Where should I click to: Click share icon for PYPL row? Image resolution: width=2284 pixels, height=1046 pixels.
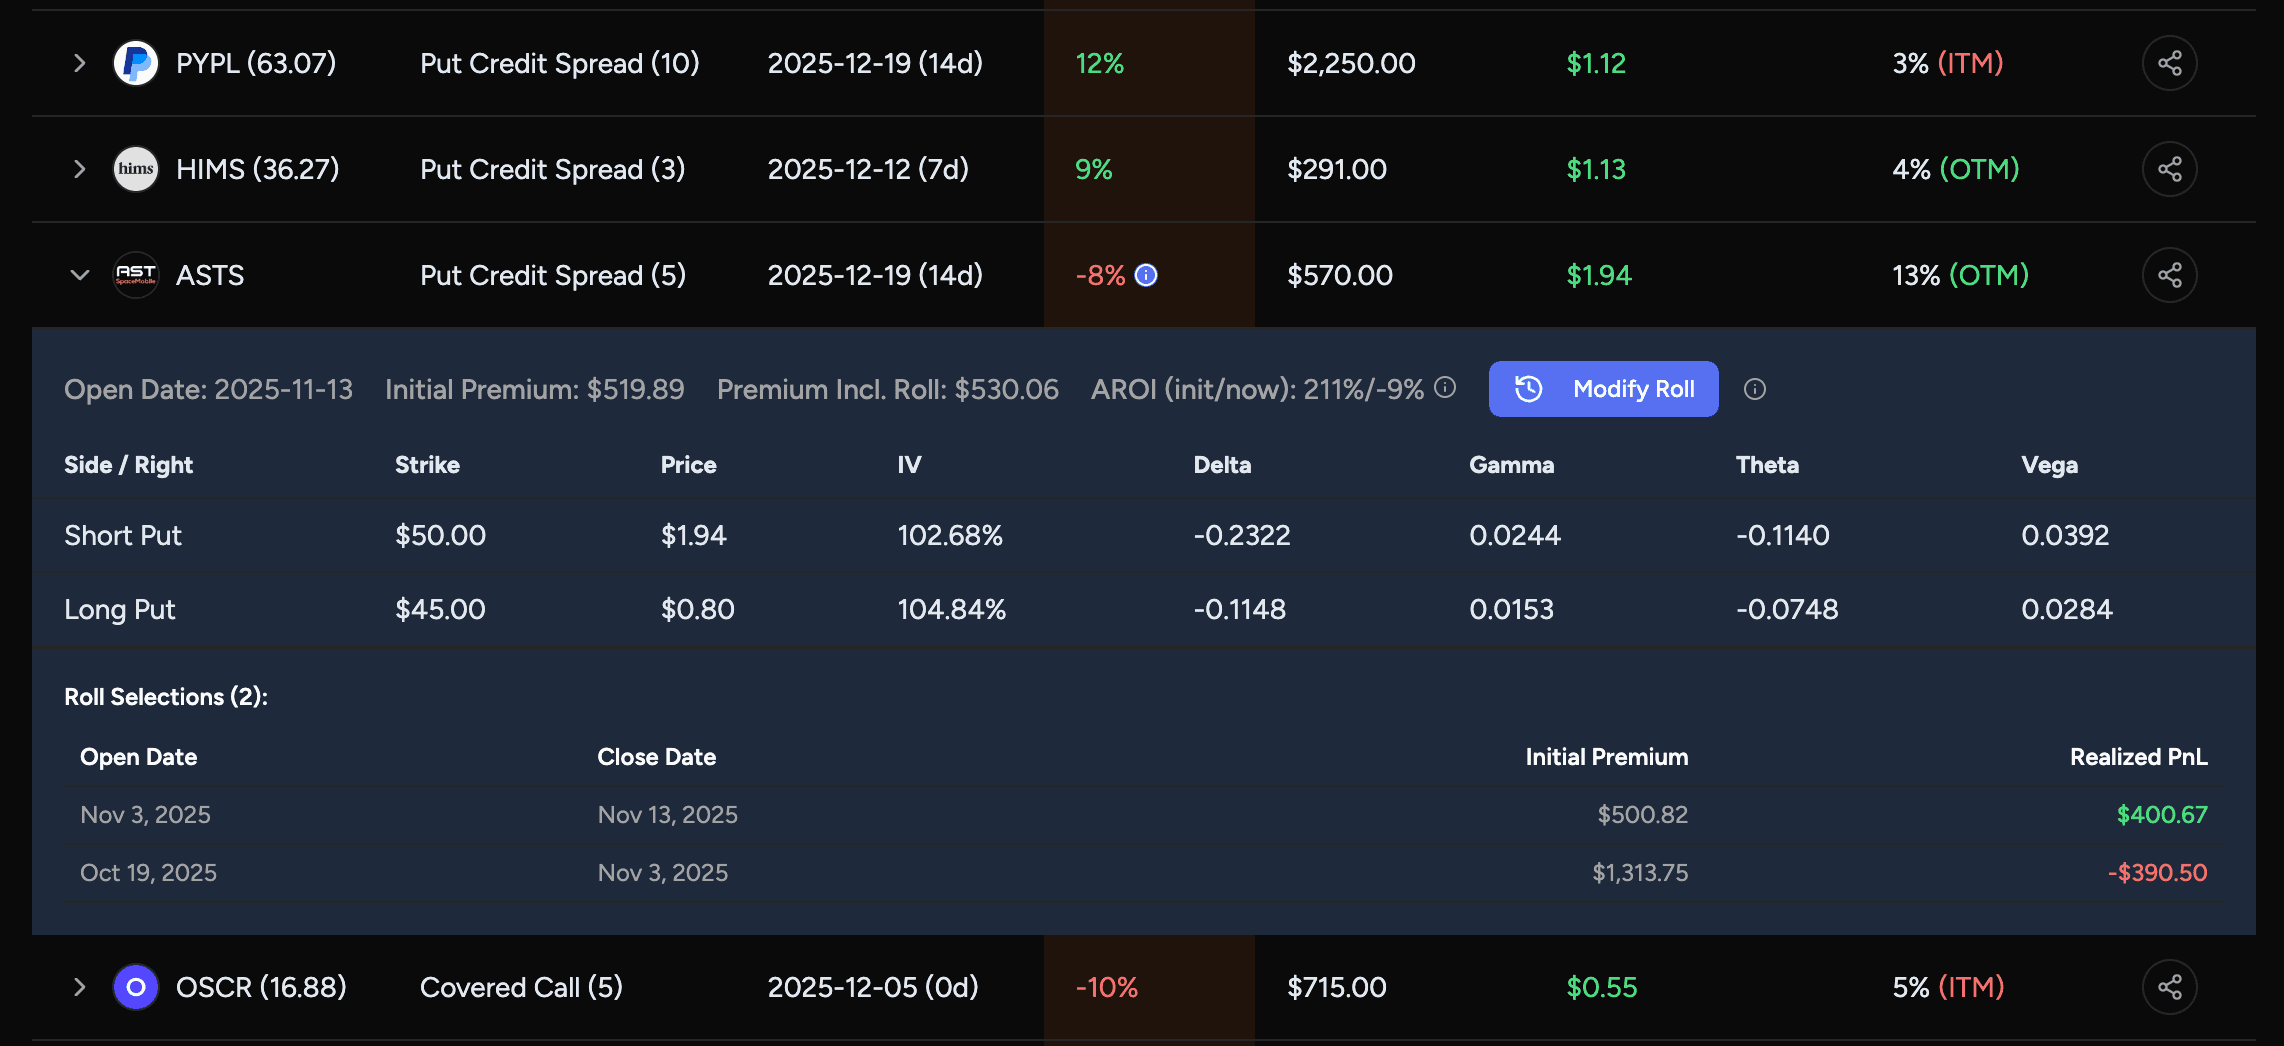pyautogui.click(x=2169, y=64)
